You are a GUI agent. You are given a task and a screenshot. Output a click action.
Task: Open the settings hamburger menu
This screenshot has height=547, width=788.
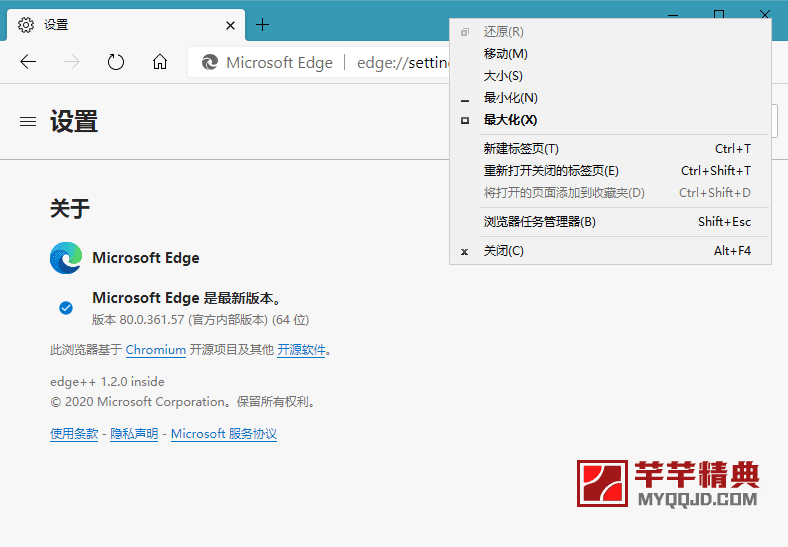[28, 122]
